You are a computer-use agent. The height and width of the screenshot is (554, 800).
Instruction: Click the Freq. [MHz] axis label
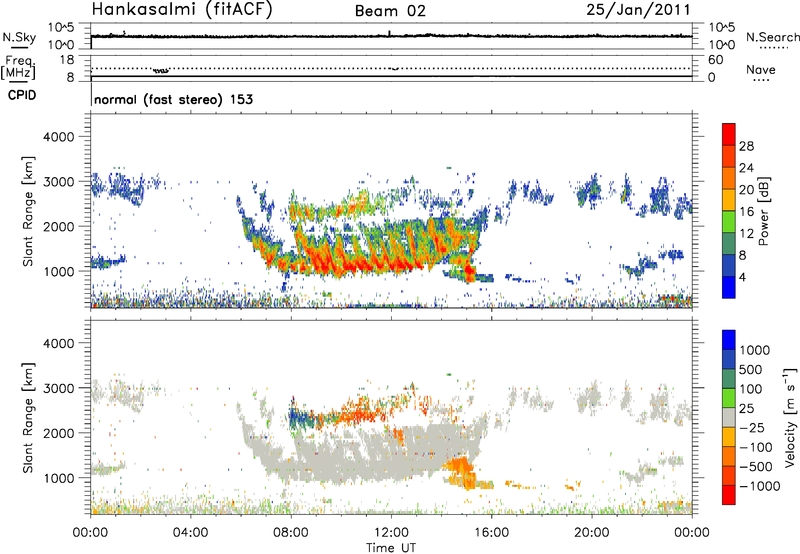tap(18, 67)
